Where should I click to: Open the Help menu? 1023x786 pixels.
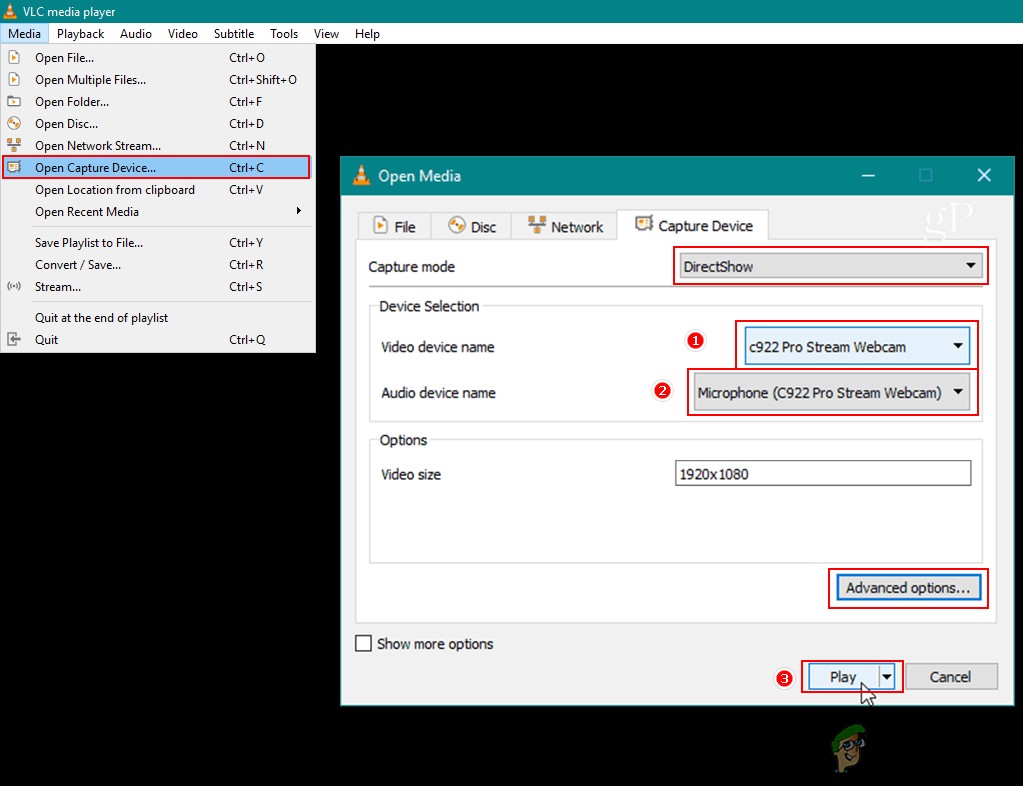coord(367,34)
